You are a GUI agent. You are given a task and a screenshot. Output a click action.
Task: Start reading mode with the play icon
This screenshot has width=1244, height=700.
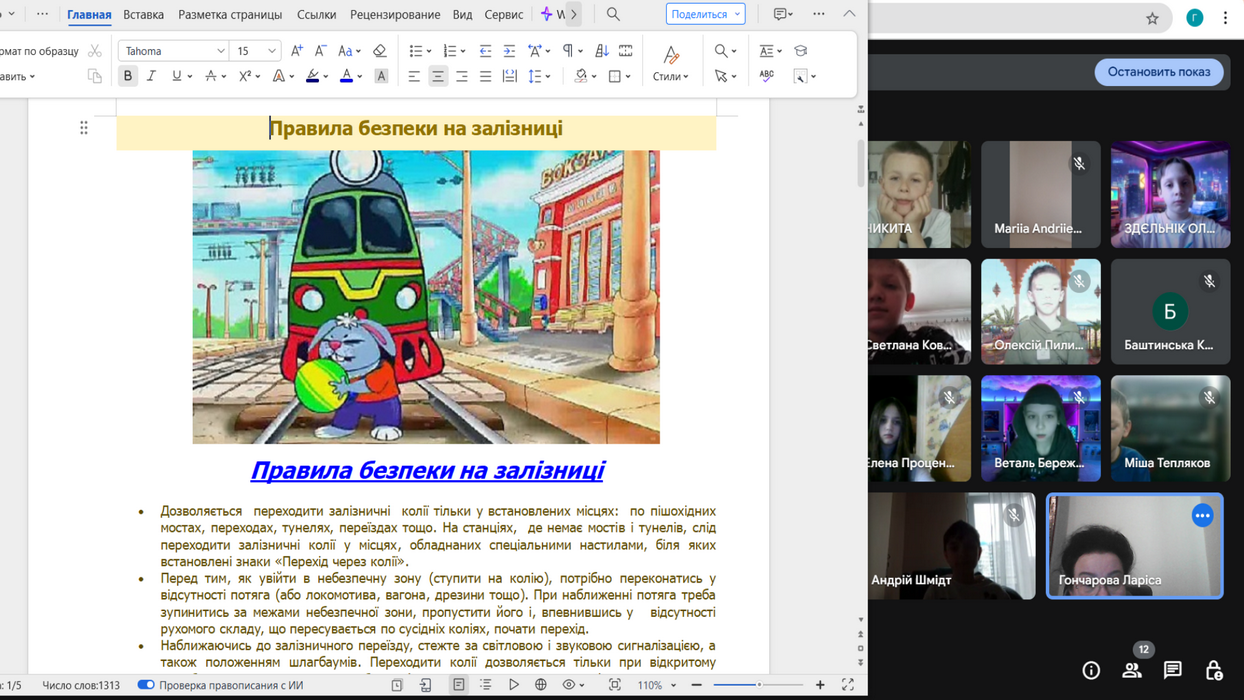[x=514, y=685]
